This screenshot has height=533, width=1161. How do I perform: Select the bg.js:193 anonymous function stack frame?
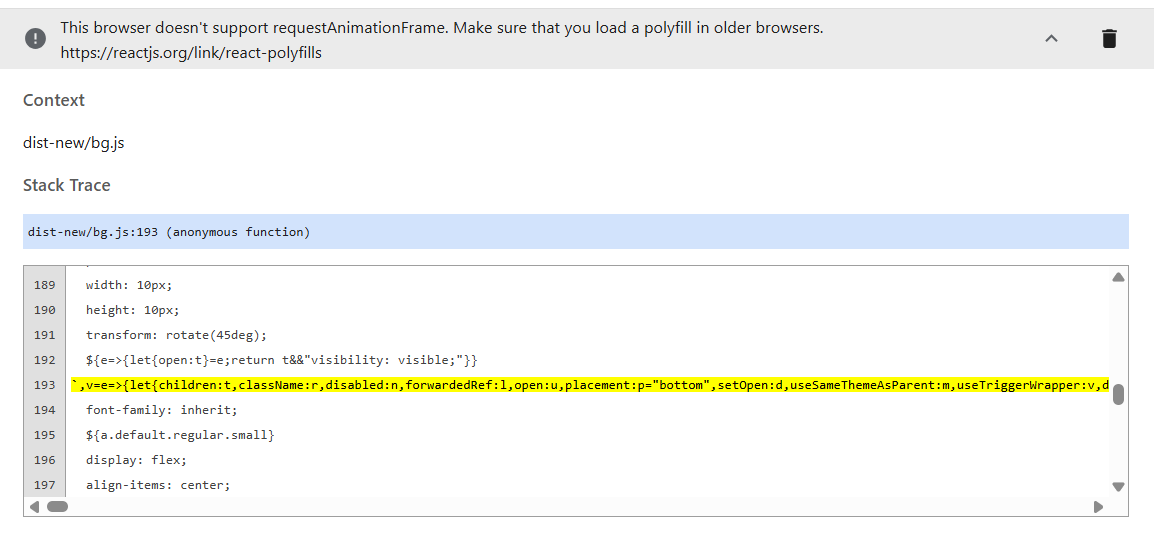(x=168, y=232)
